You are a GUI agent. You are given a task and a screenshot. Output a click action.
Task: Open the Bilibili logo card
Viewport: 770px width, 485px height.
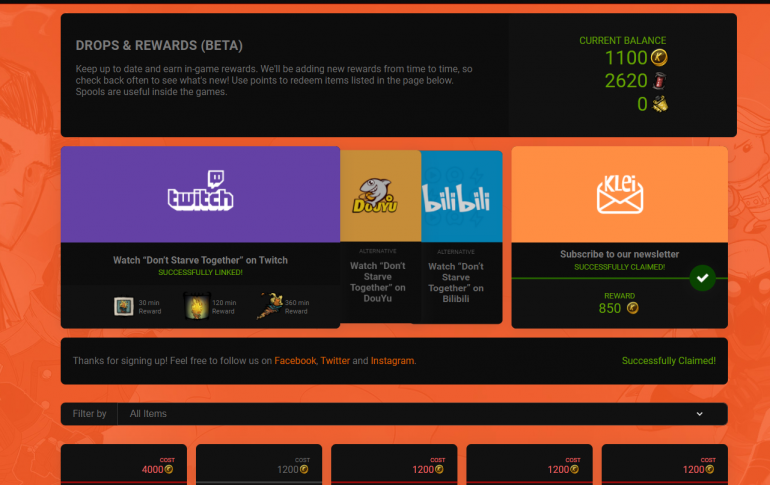pos(461,196)
